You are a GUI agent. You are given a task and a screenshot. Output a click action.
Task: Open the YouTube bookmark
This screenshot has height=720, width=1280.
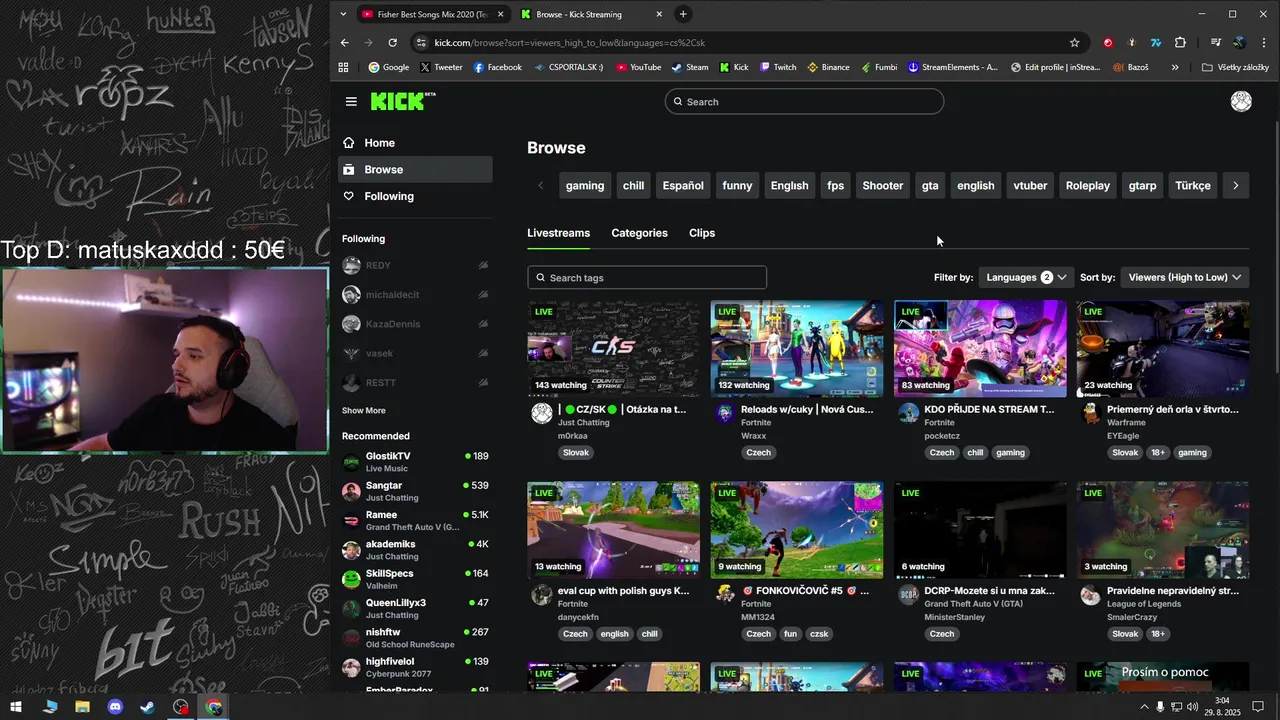coord(638,67)
